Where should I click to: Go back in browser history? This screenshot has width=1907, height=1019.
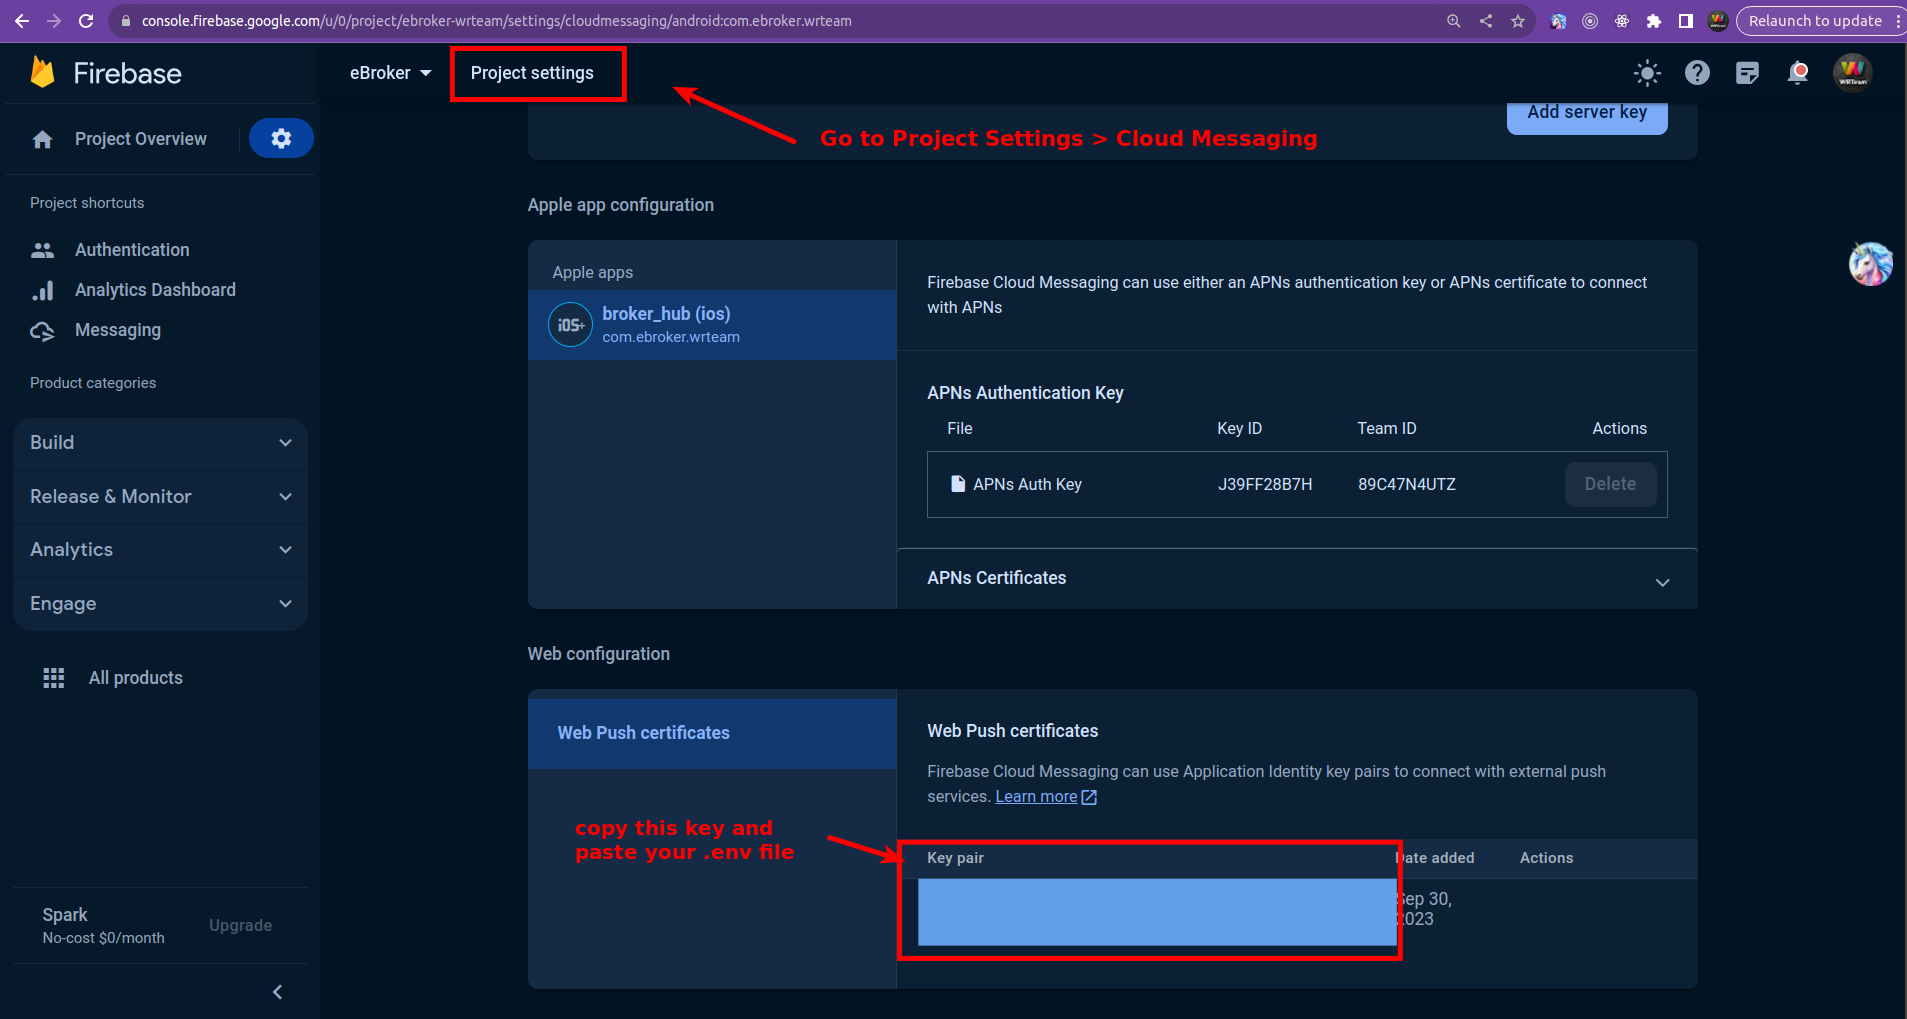(x=21, y=21)
